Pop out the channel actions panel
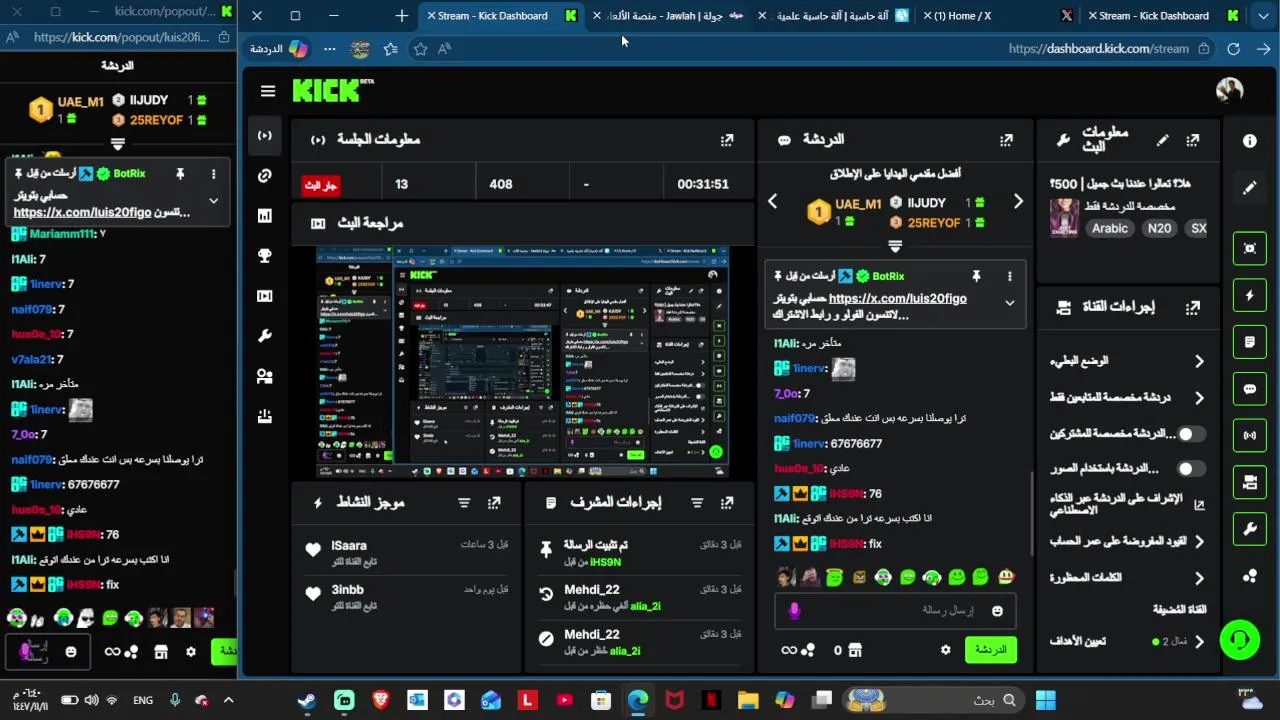 (x=1192, y=308)
